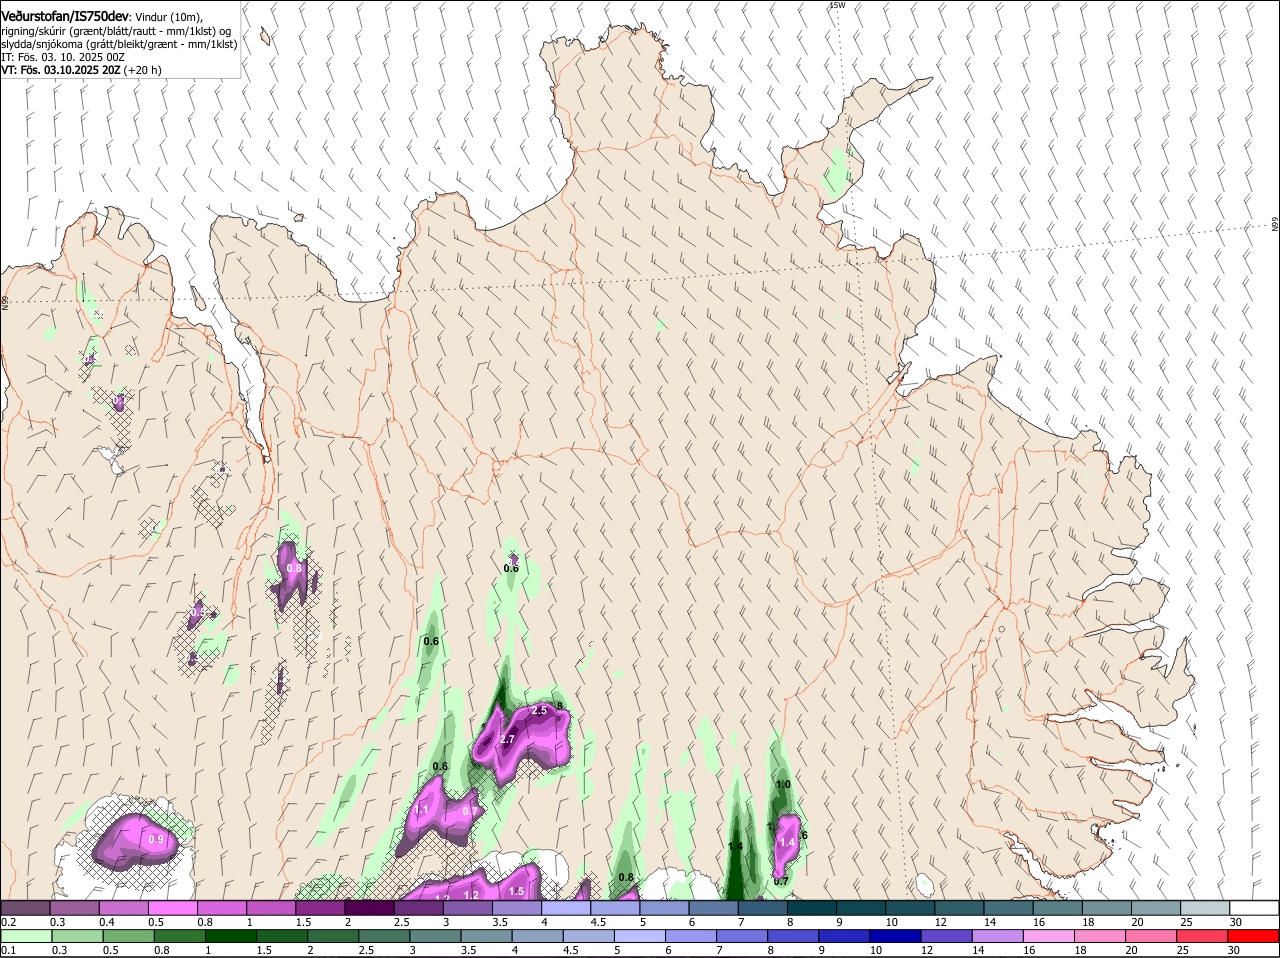Pick the lower-row swatch between 2 and 2.5

(x=333, y=936)
